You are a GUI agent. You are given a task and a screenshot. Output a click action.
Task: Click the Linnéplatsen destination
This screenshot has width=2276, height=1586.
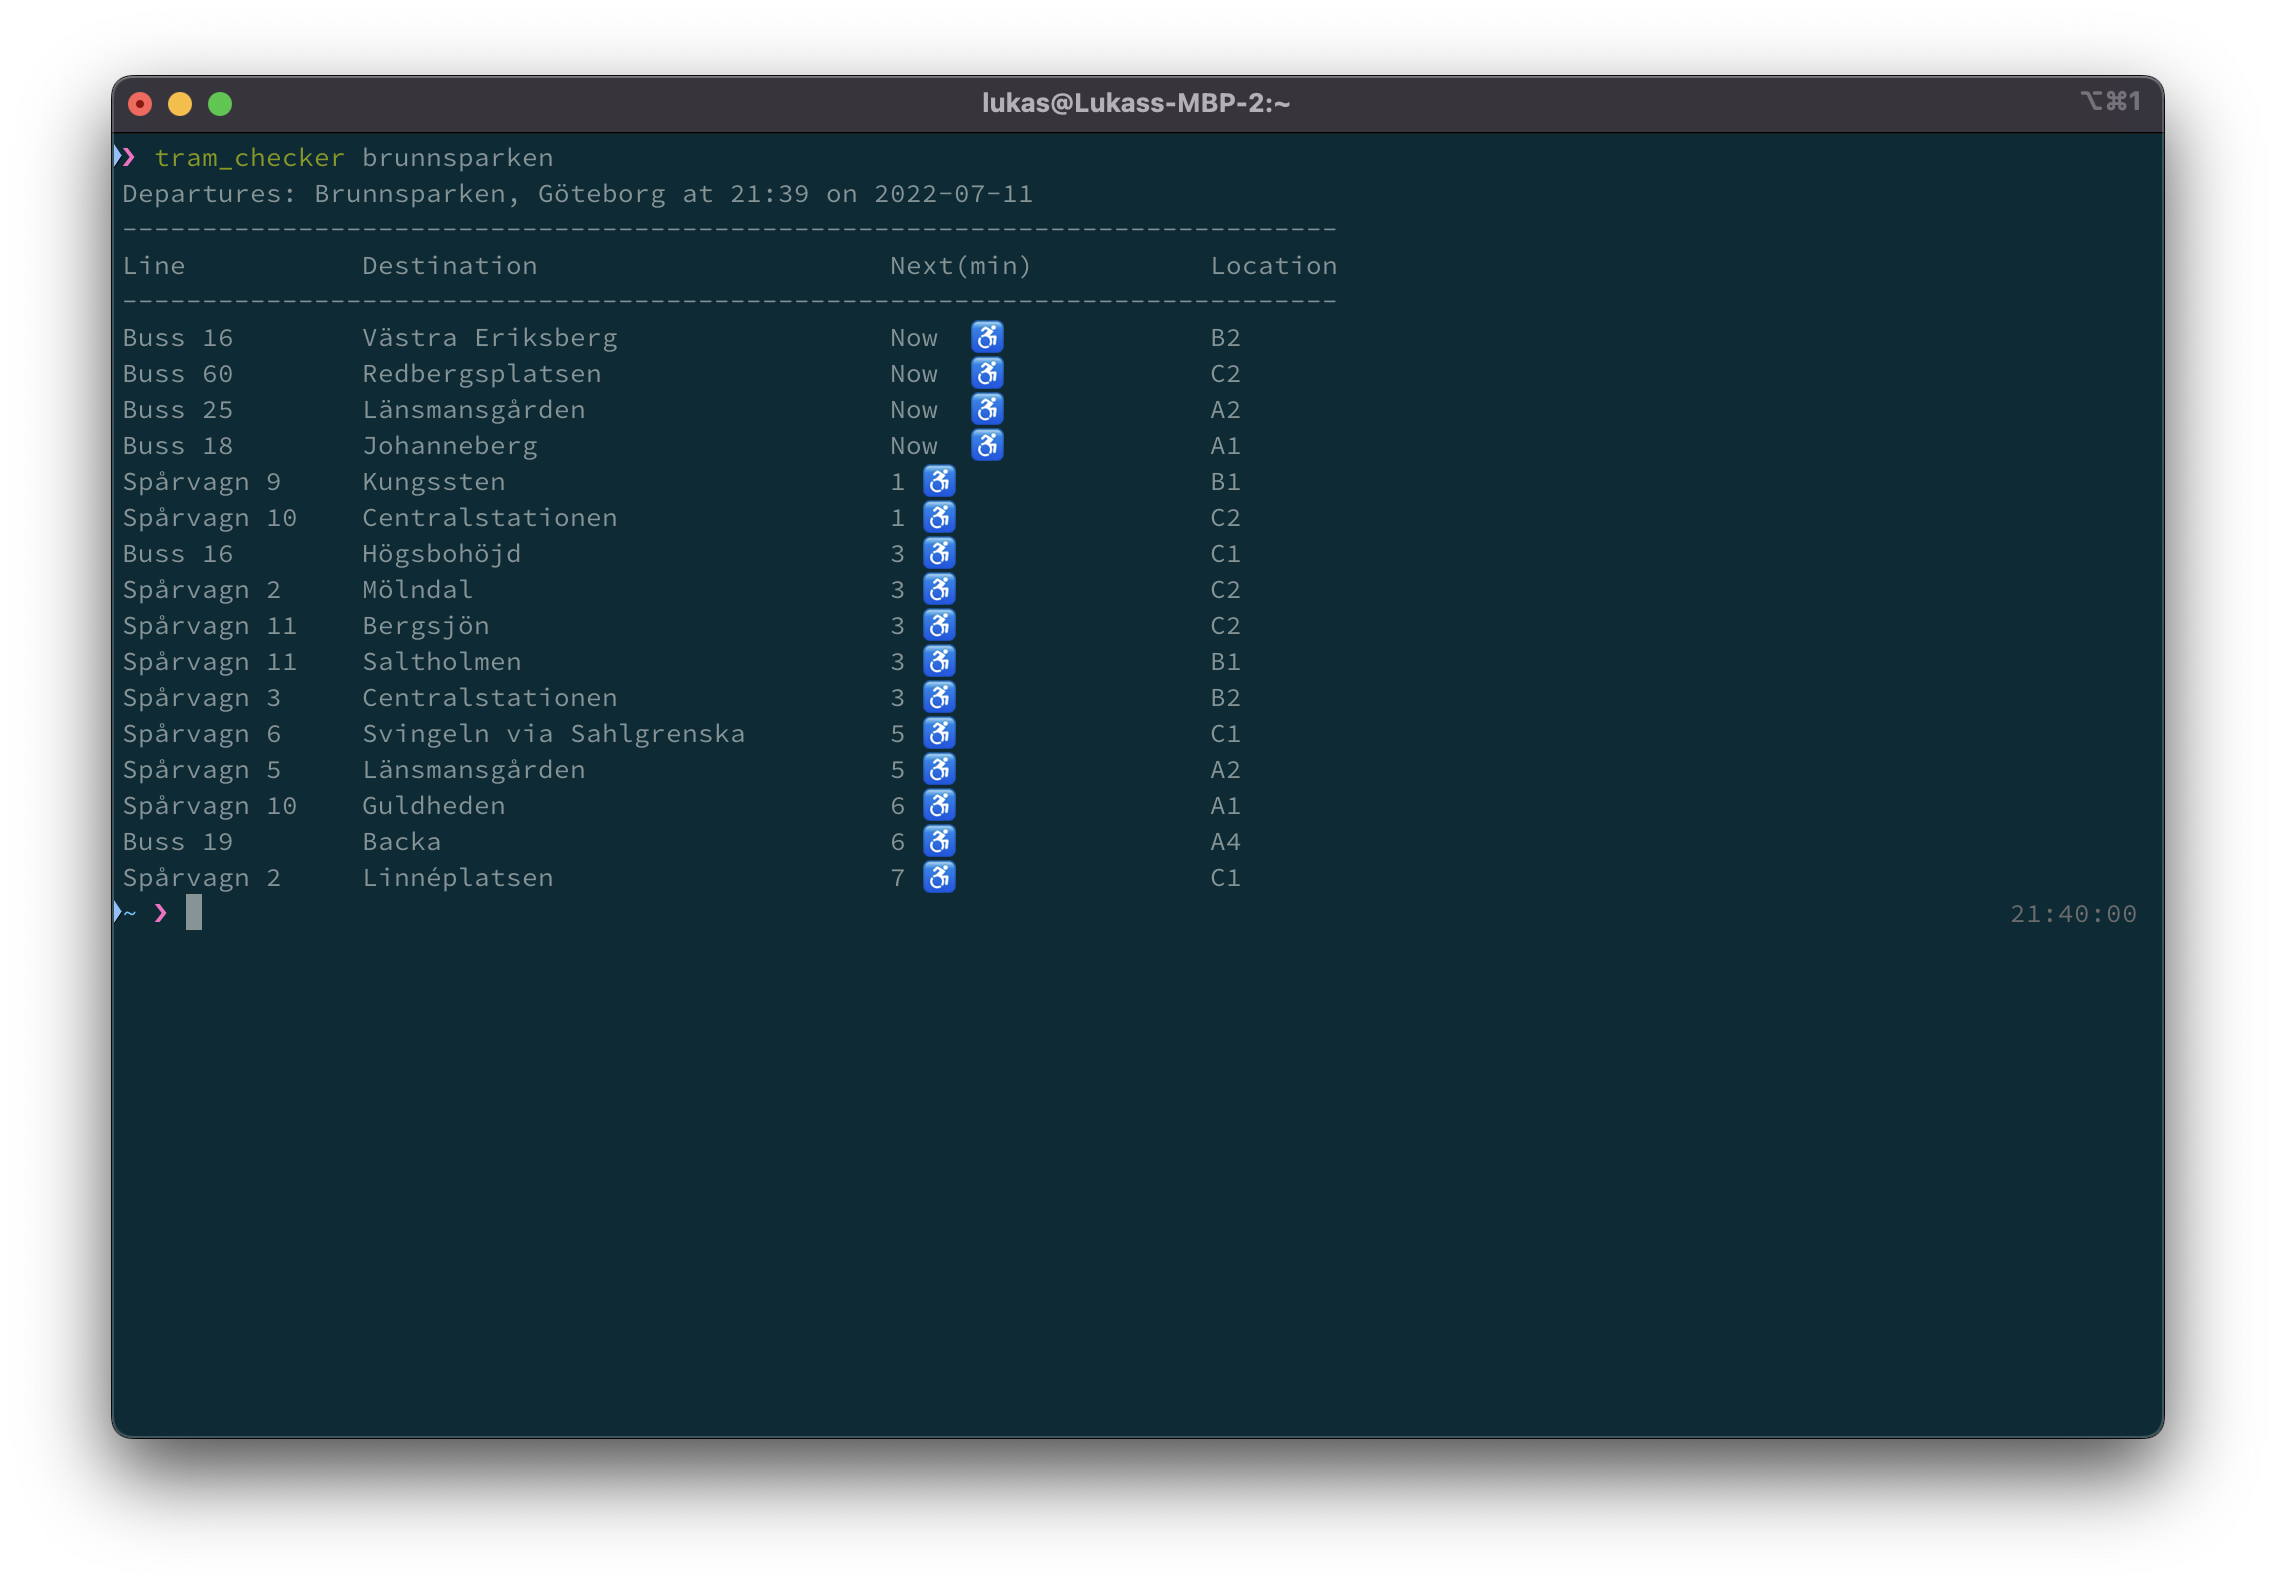(x=458, y=878)
